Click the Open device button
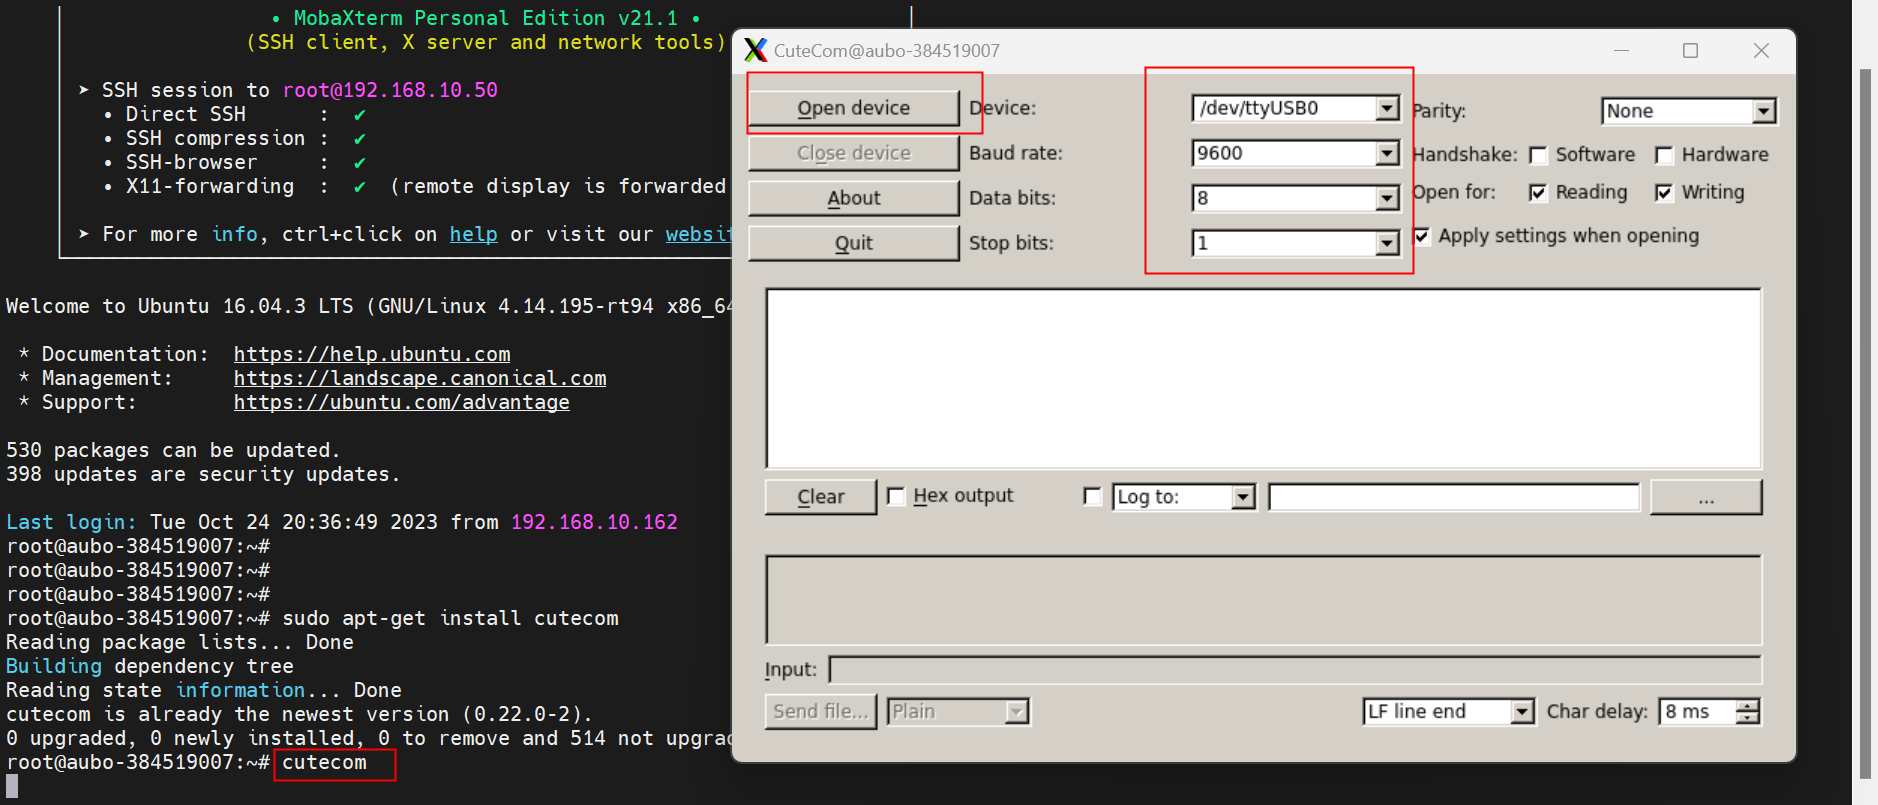Screen dimensions: 1878x805 (x=853, y=108)
